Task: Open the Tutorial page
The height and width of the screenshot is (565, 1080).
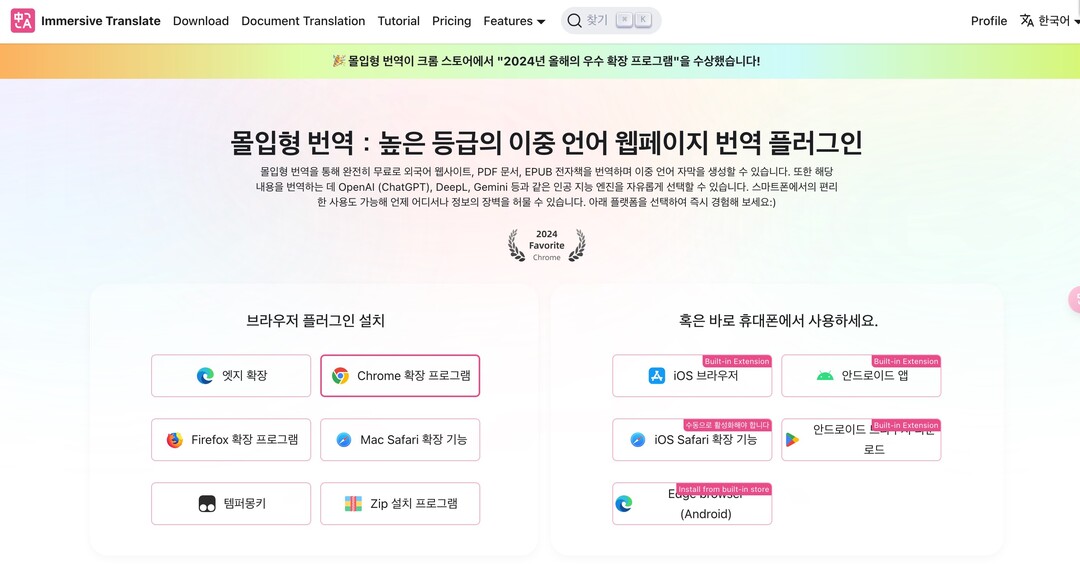Action: tap(399, 21)
